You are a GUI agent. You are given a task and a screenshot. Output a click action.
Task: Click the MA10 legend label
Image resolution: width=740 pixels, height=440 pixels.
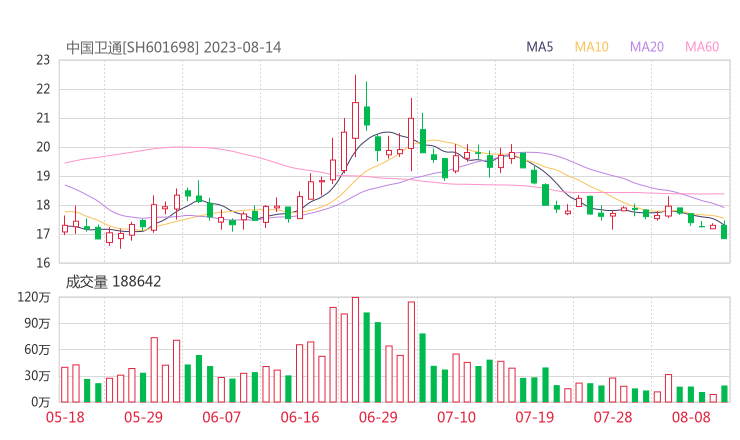(591, 47)
